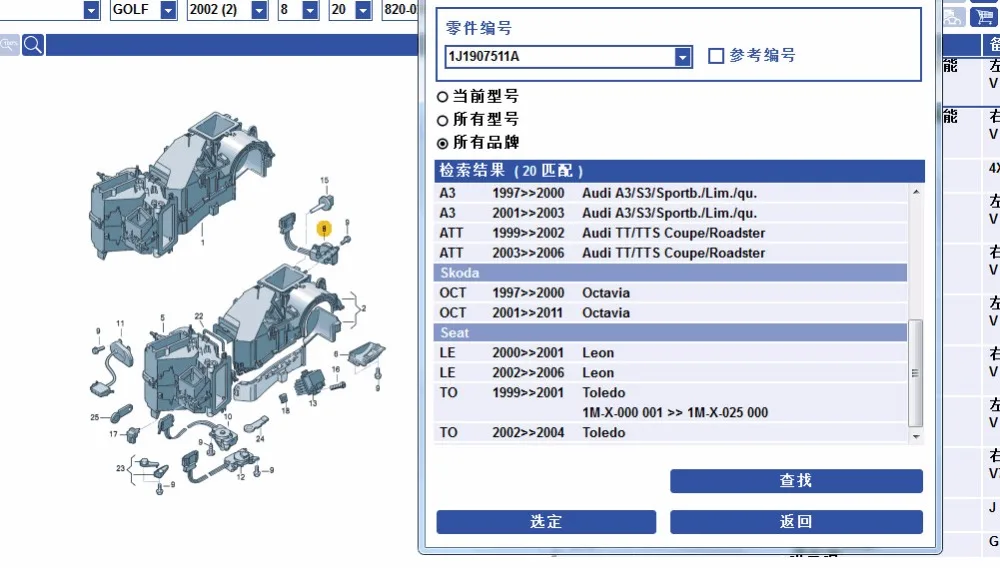1000x568 pixels.
Task: Click the 返回 back button
Action: 796,521
